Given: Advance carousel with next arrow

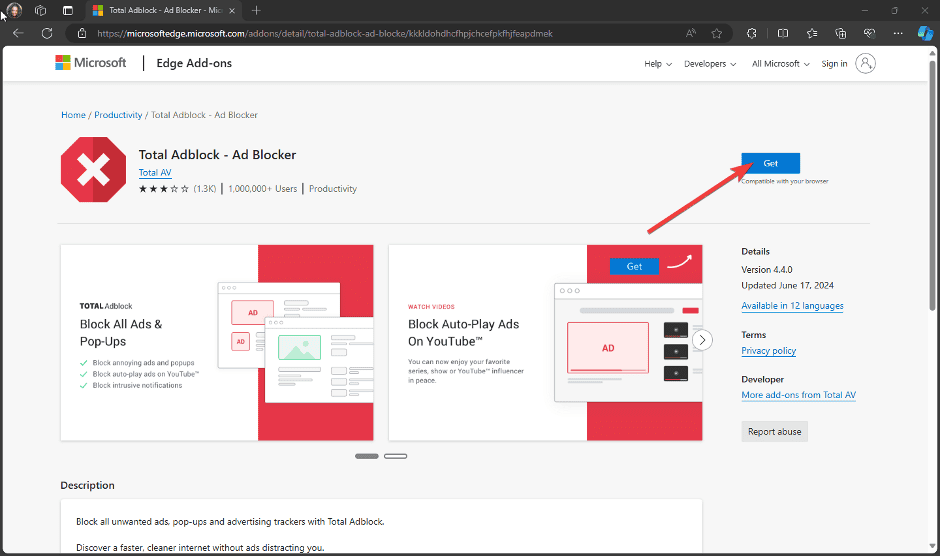Looking at the screenshot, I should click(702, 340).
